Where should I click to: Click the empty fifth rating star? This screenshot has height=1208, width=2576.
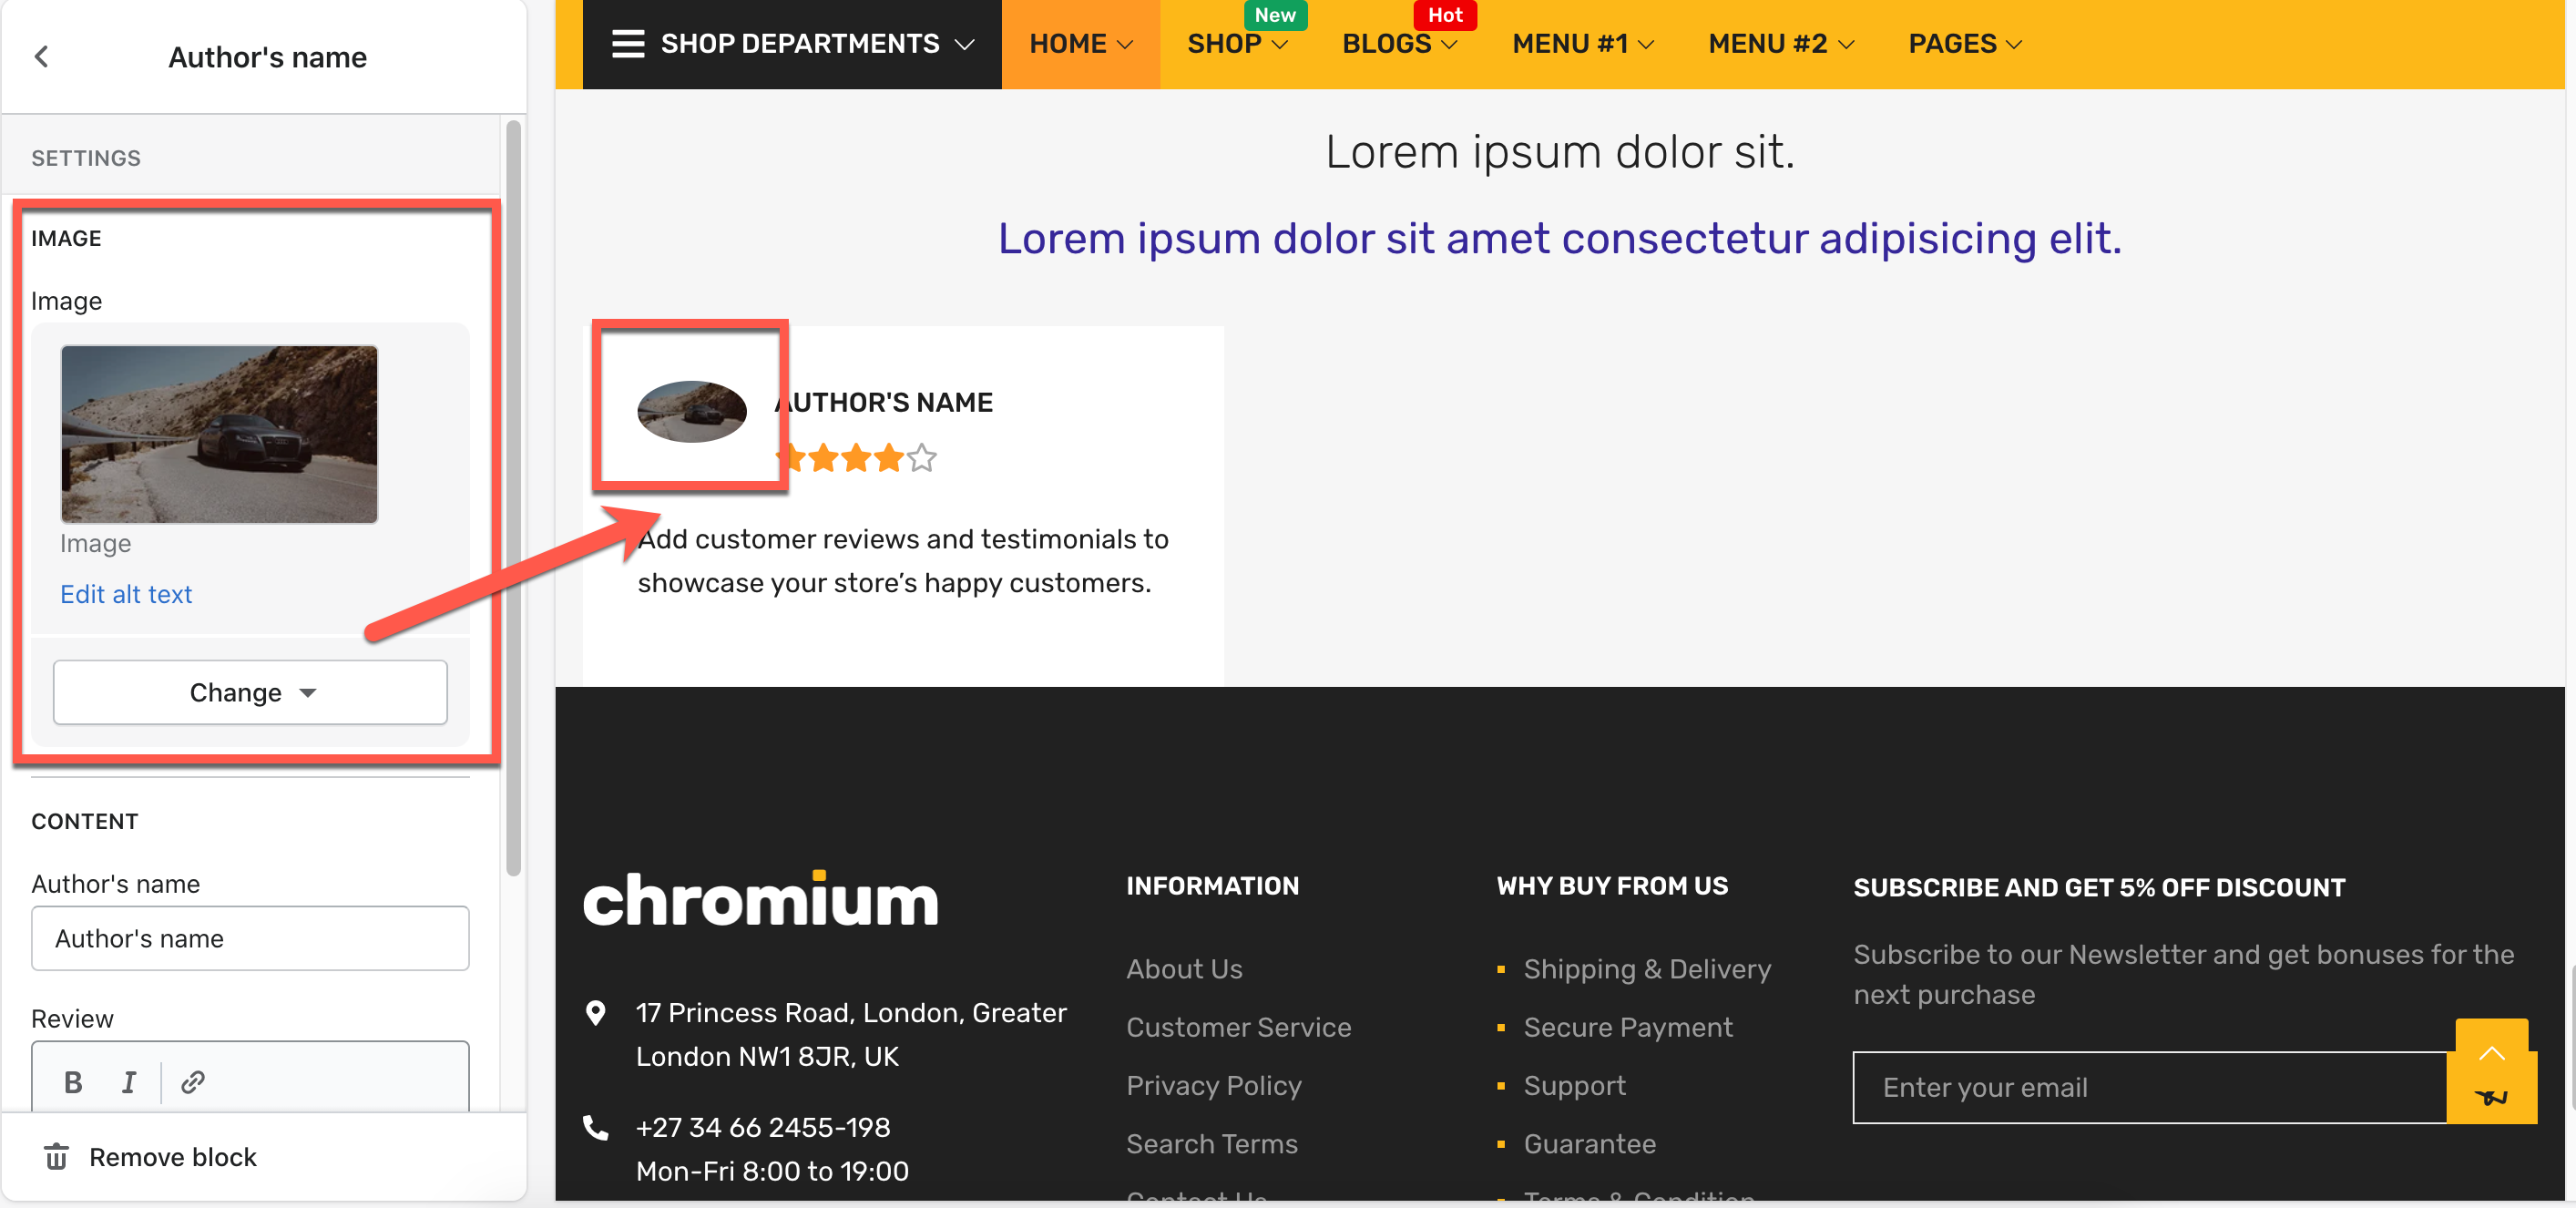pyautogui.click(x=922, y=458)
